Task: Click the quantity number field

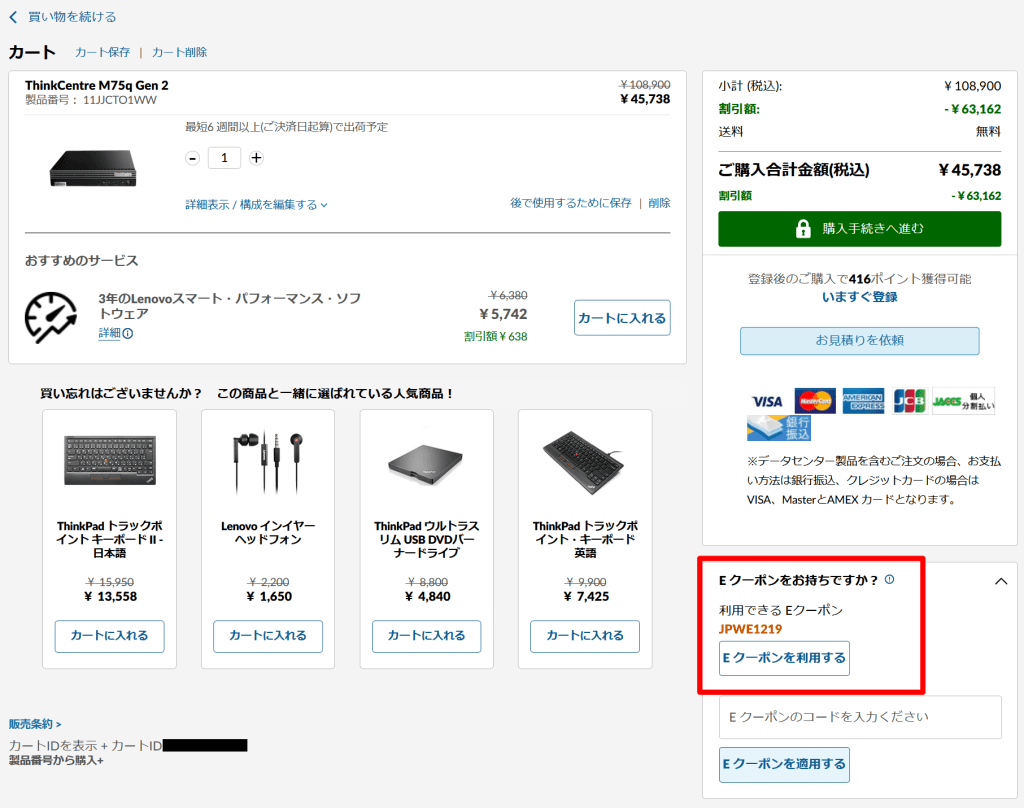Action: coord(224,158)
